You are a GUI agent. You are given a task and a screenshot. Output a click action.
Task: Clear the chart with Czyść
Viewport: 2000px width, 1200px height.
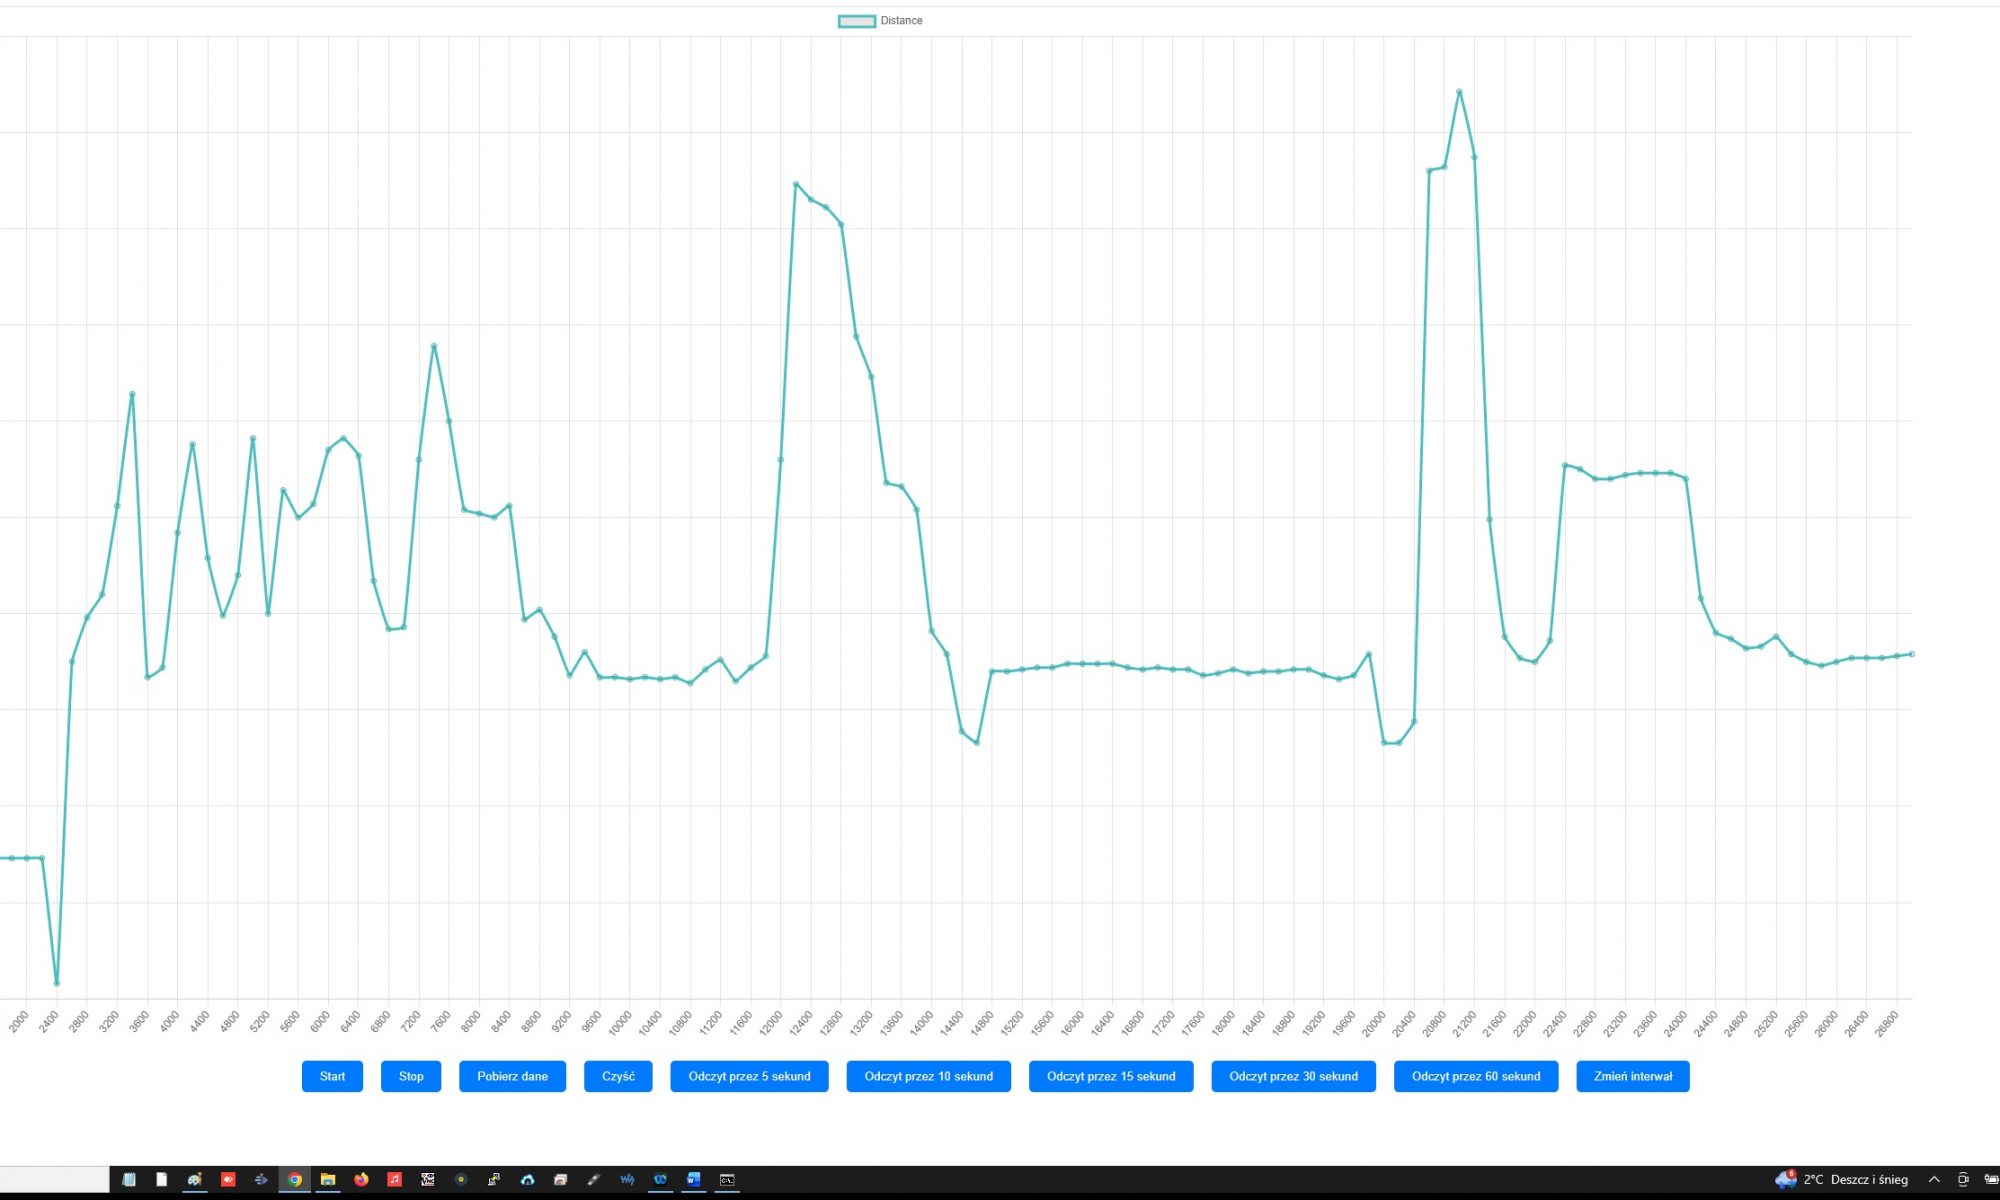click(618, 1076)
